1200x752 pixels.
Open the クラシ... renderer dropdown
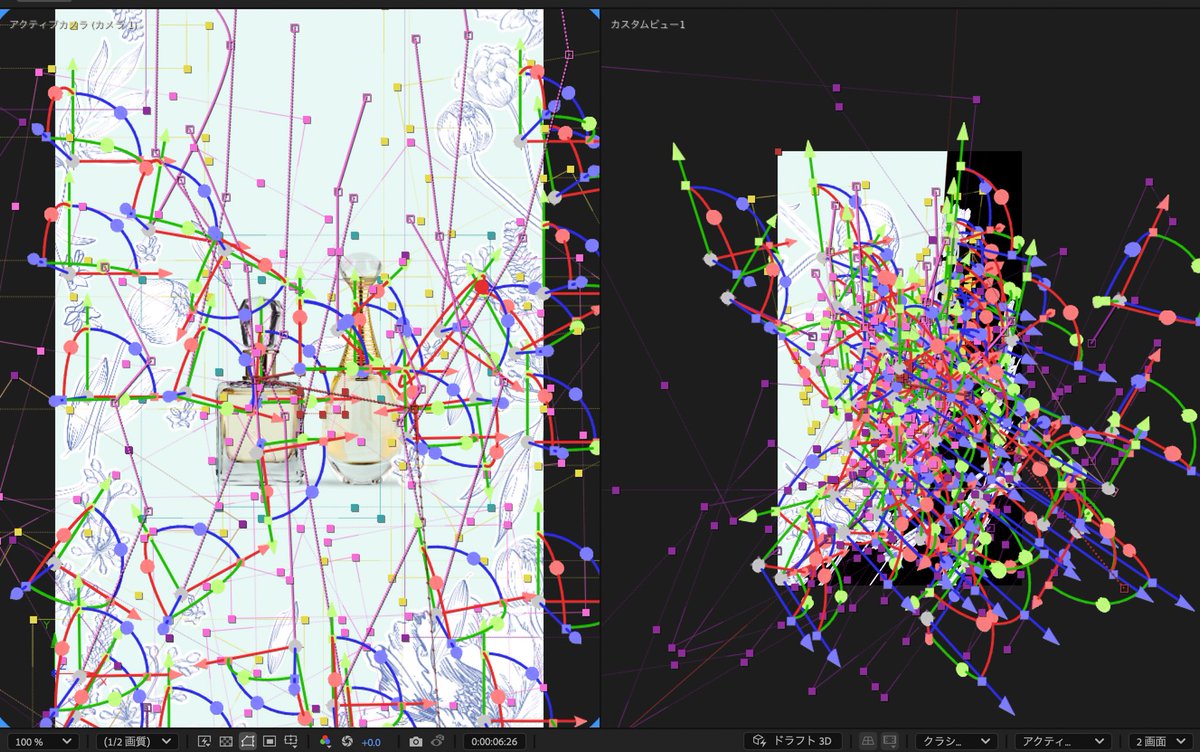pos(957,742)
